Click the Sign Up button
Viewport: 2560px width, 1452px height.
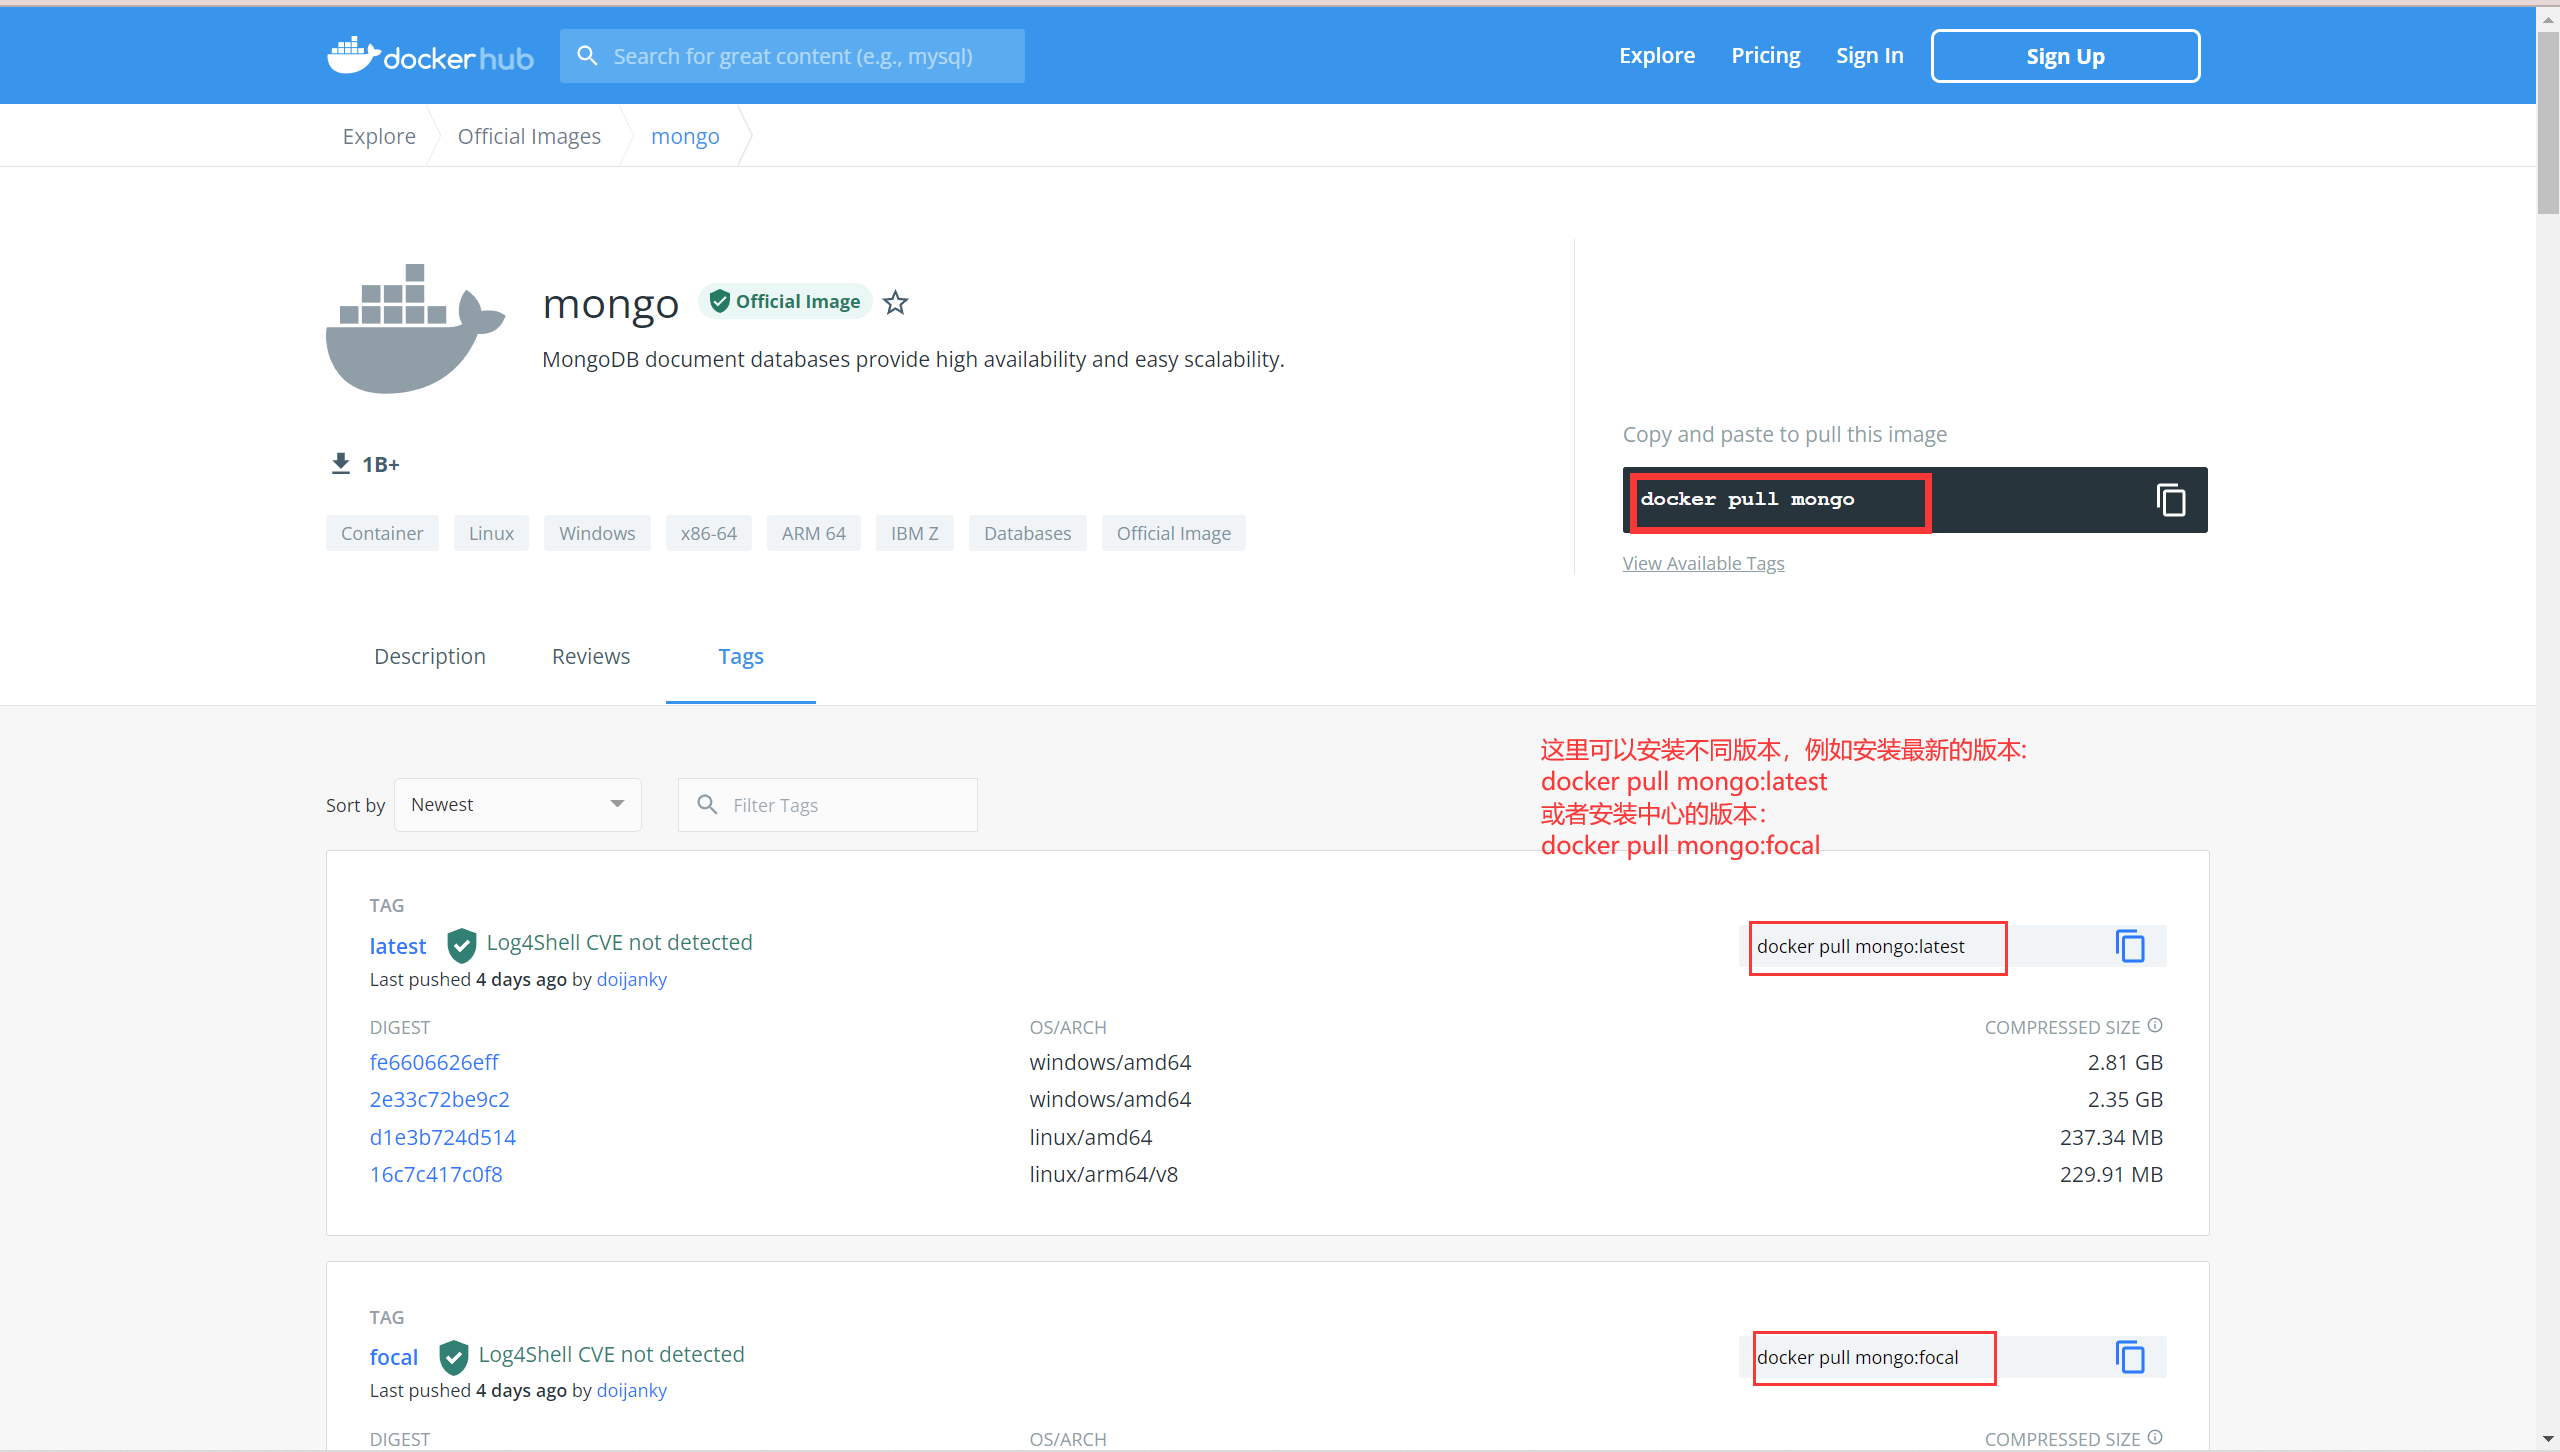pyautogui.click(x=2066, y=56)
